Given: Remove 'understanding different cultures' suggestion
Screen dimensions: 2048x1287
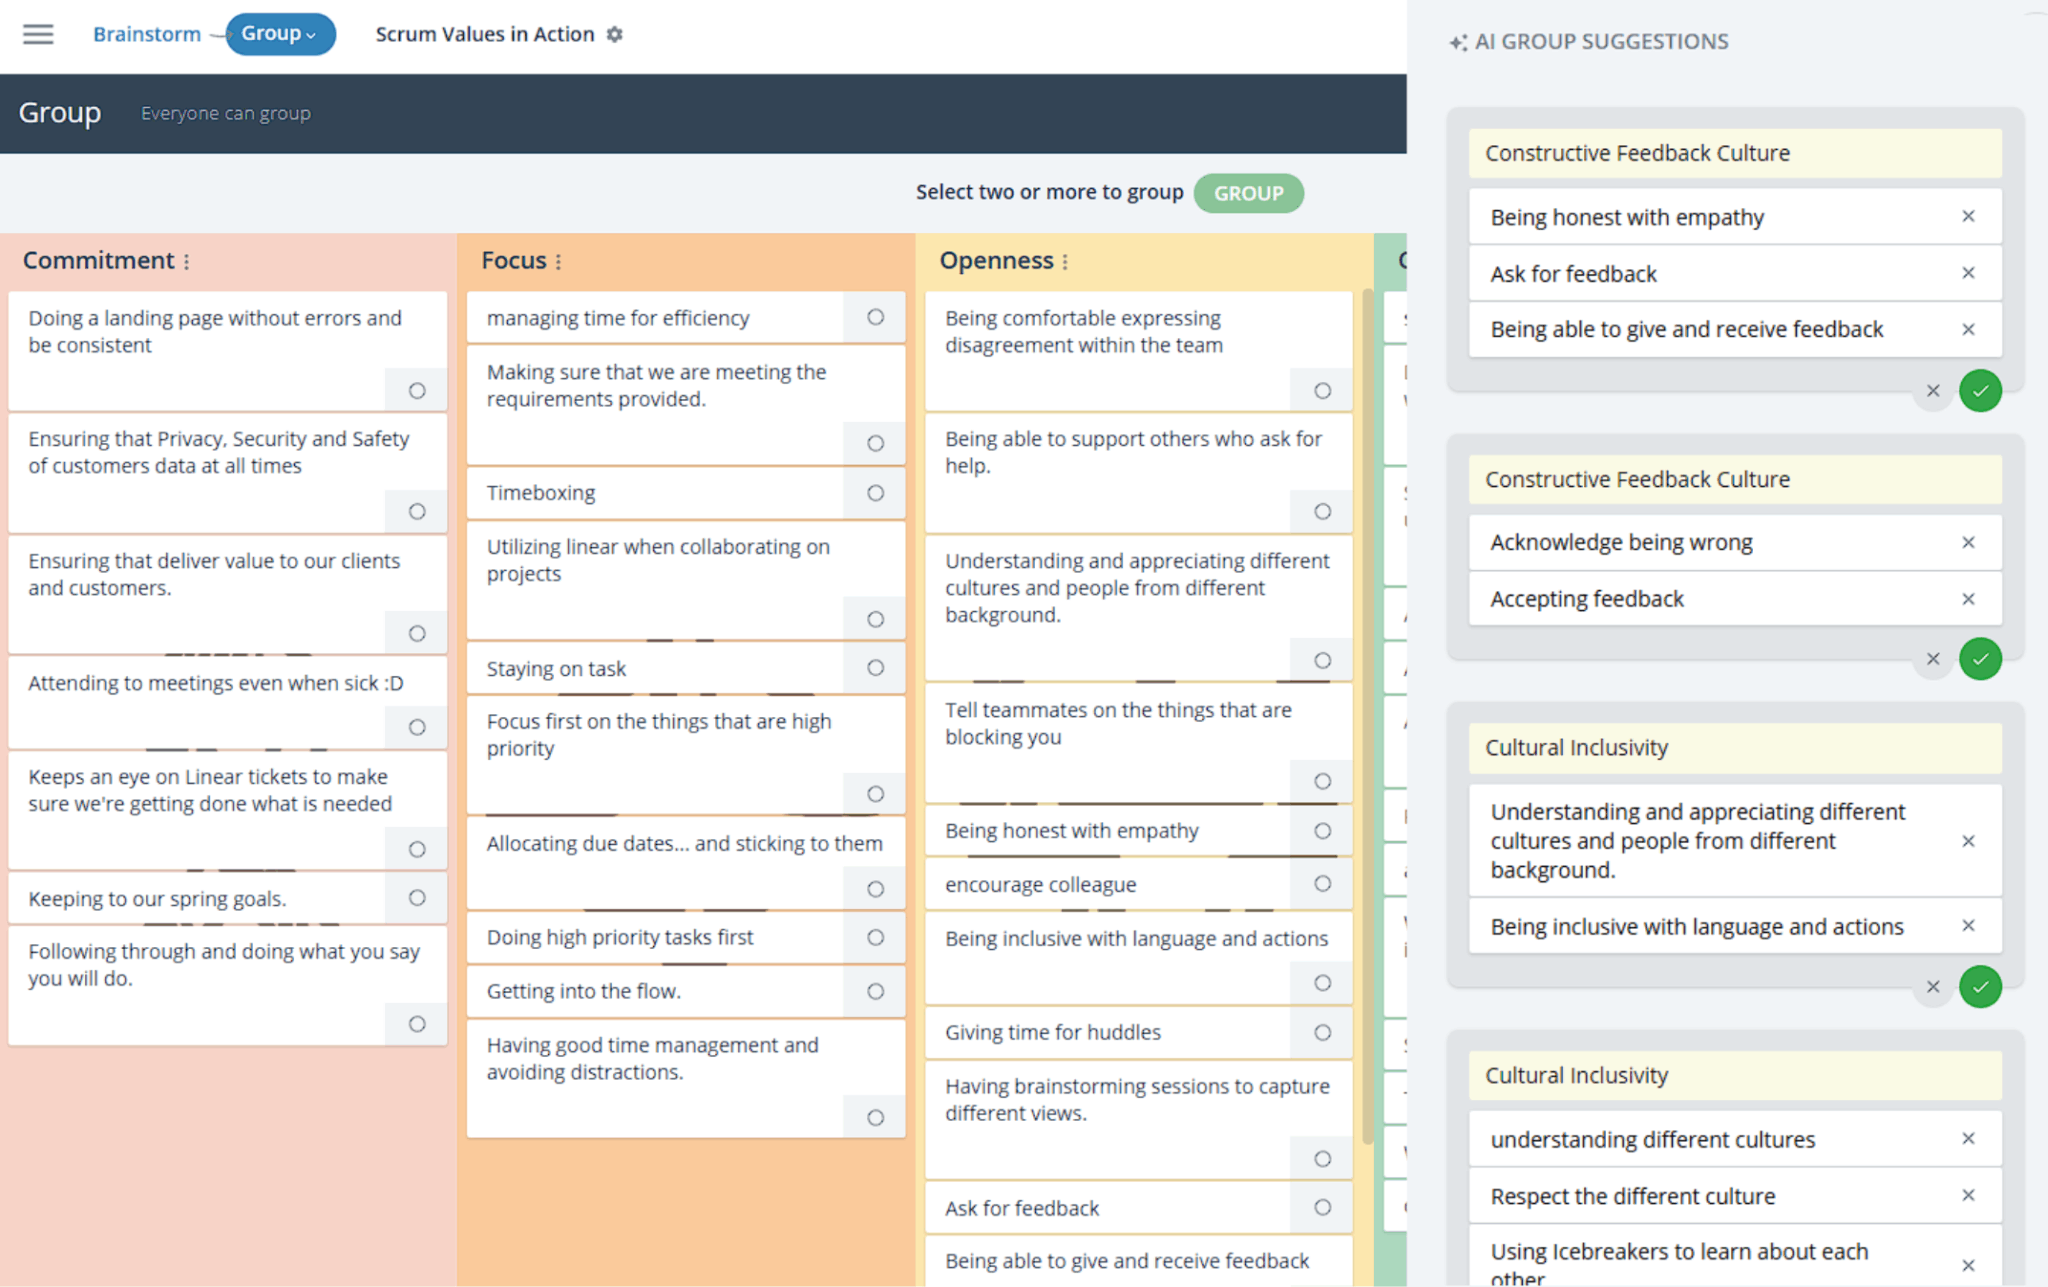Looking at the screenshot, I should pyautogui.click(x=1968, y=1139).
